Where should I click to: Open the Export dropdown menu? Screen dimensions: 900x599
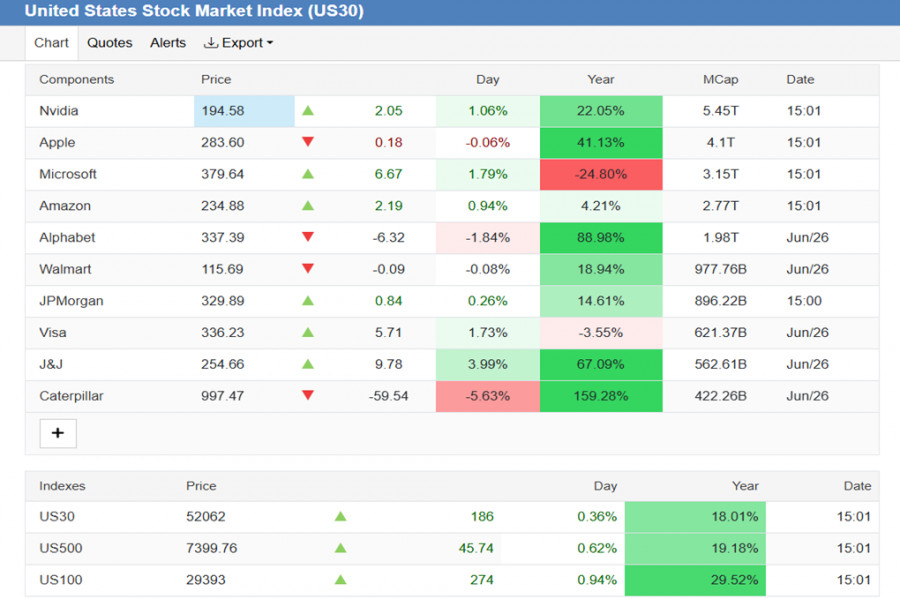239,43
